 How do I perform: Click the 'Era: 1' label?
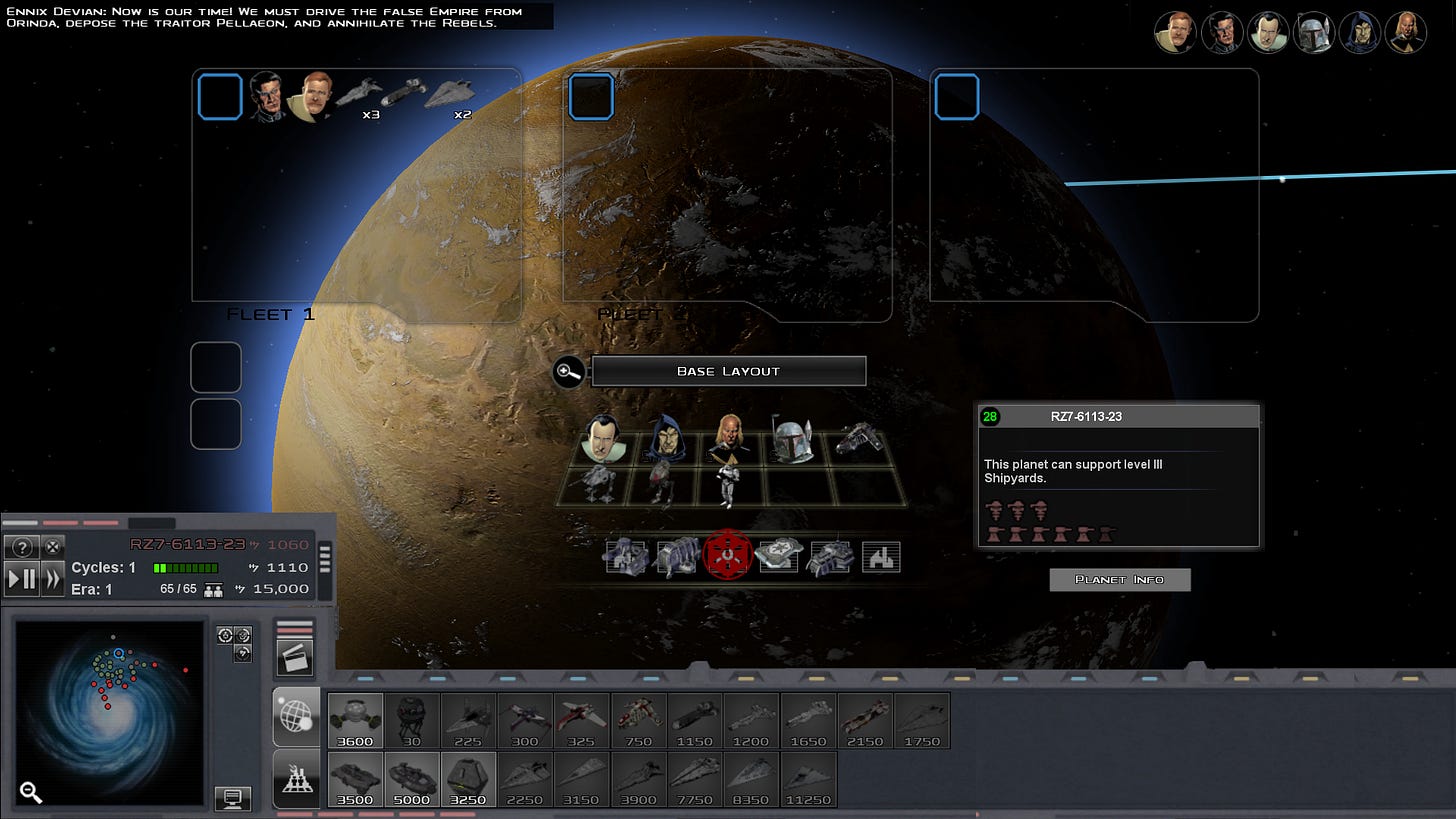coord(92,589)
